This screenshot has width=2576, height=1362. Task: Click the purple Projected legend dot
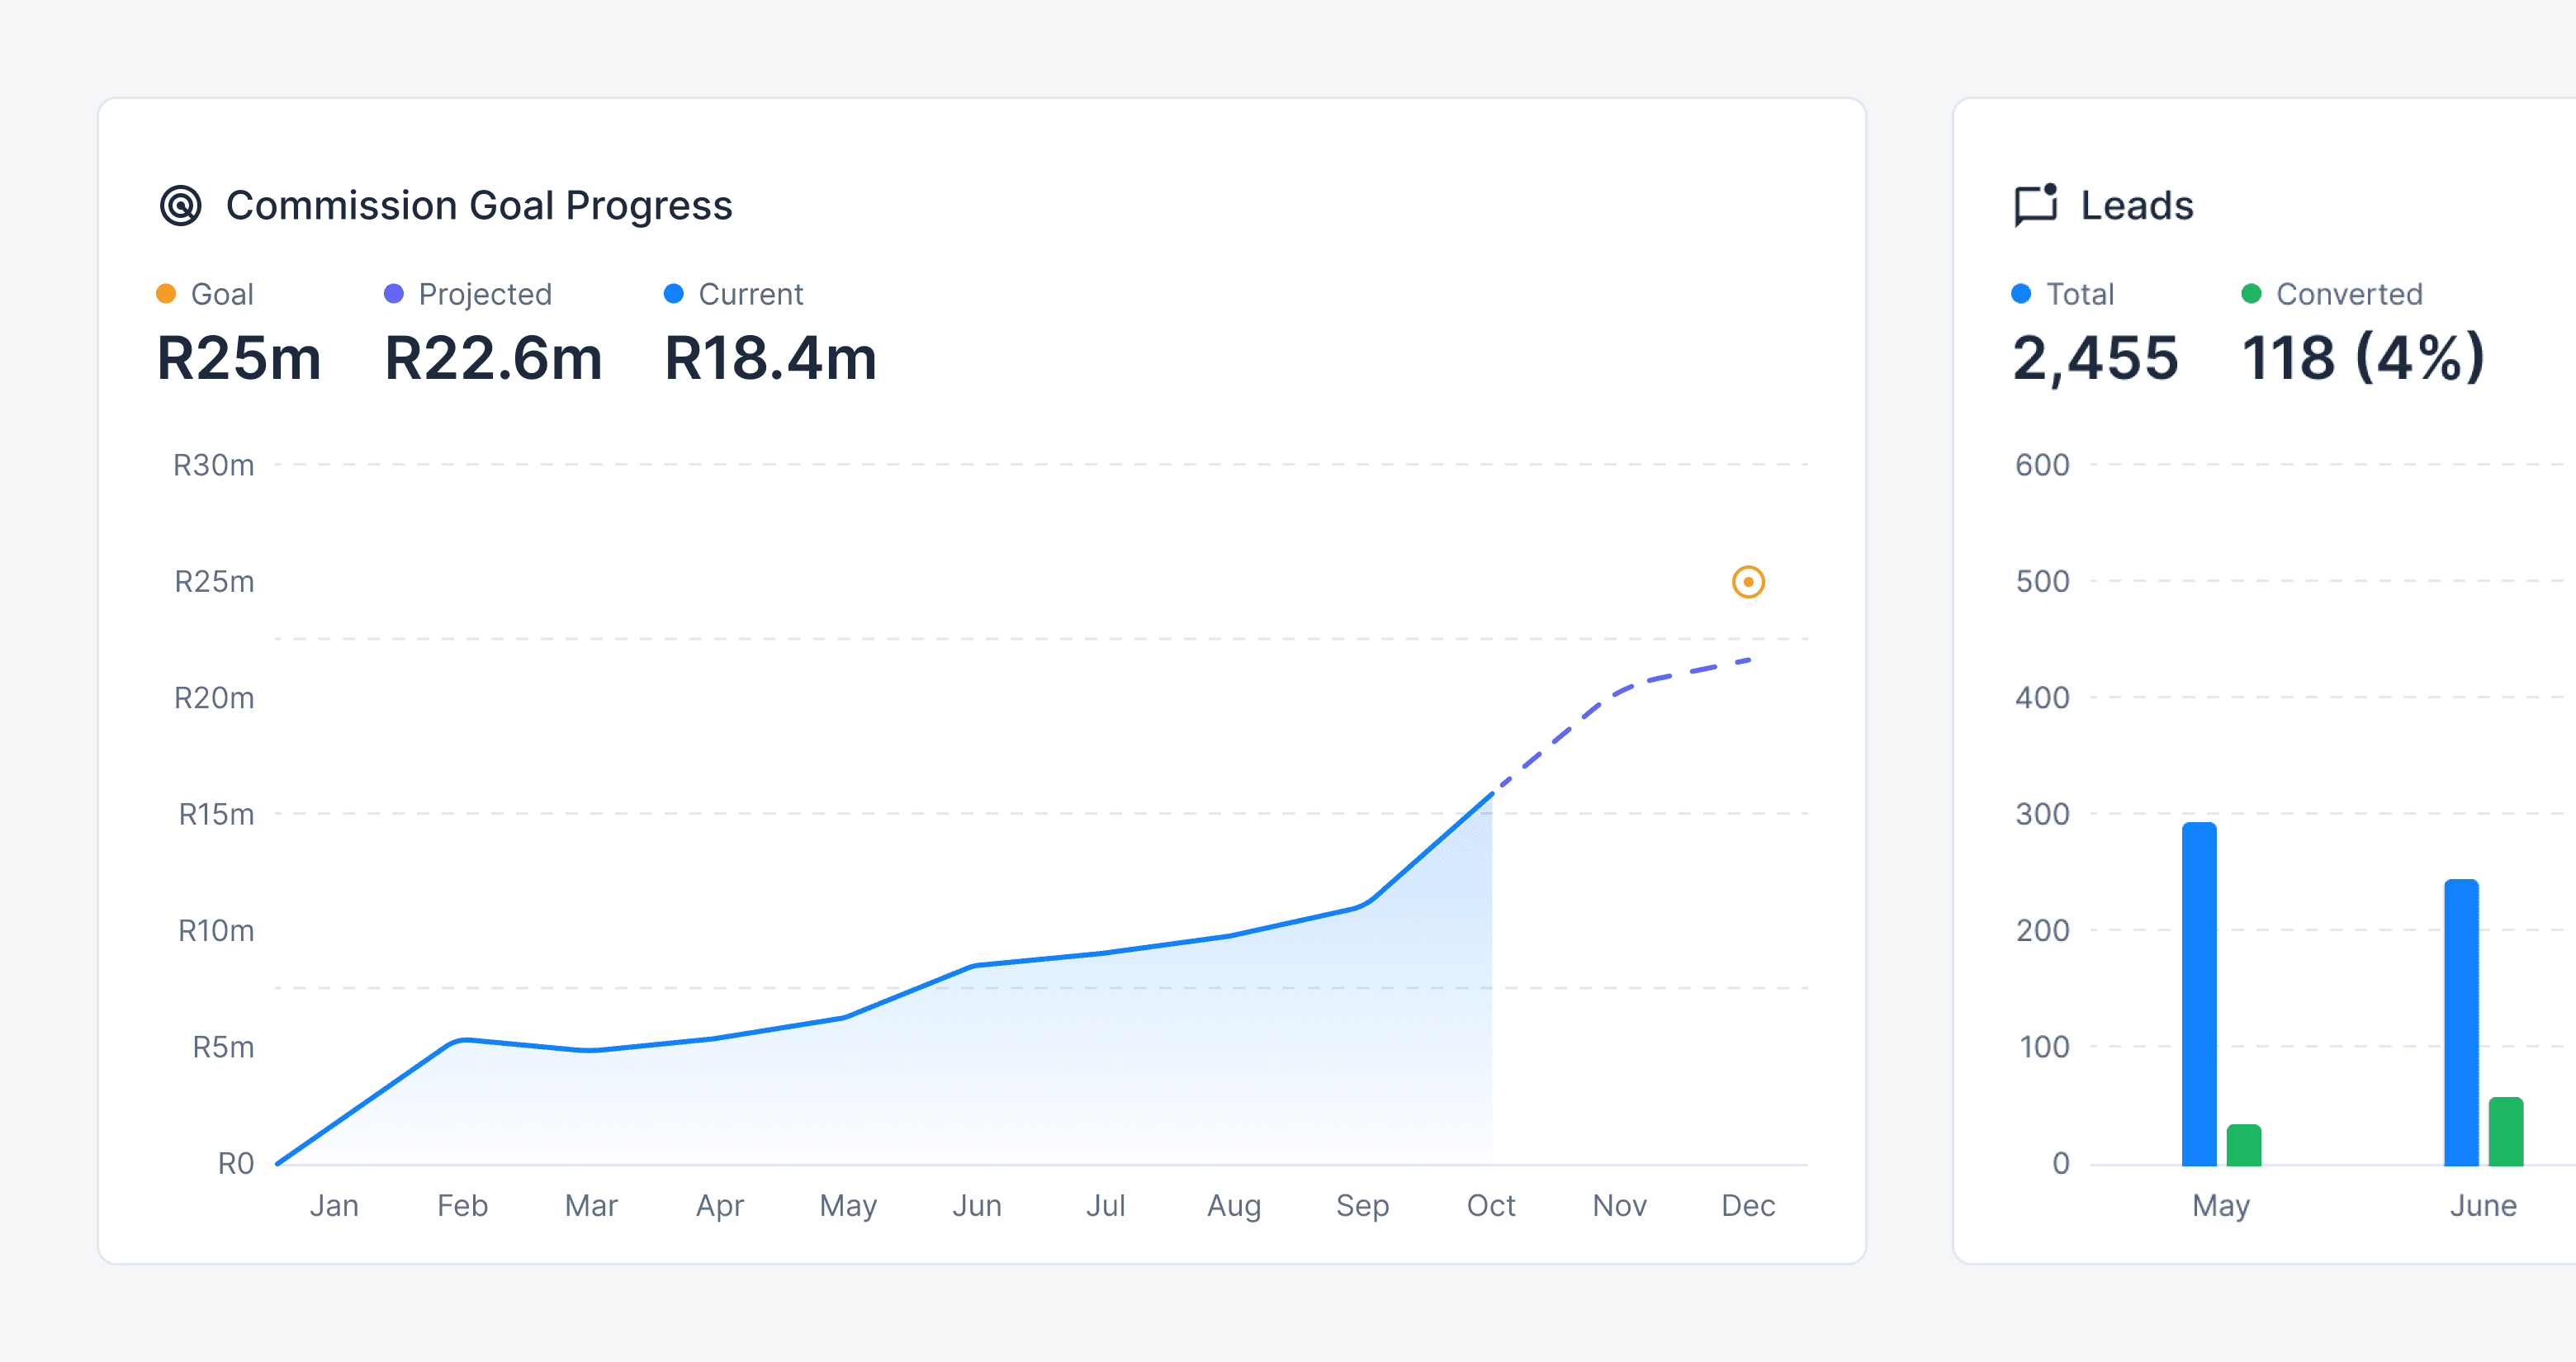(x=394, y=294)
